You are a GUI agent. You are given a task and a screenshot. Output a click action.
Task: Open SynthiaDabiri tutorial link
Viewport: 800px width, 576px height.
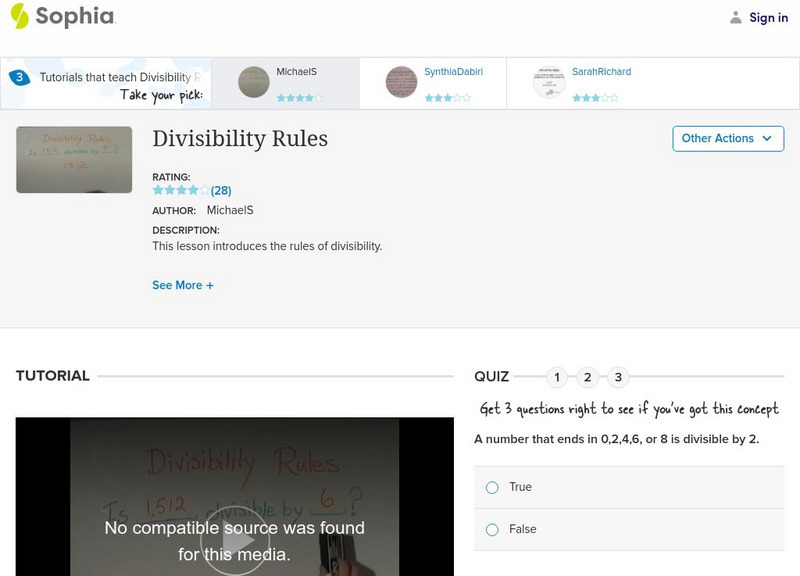[x=453, y=72]
